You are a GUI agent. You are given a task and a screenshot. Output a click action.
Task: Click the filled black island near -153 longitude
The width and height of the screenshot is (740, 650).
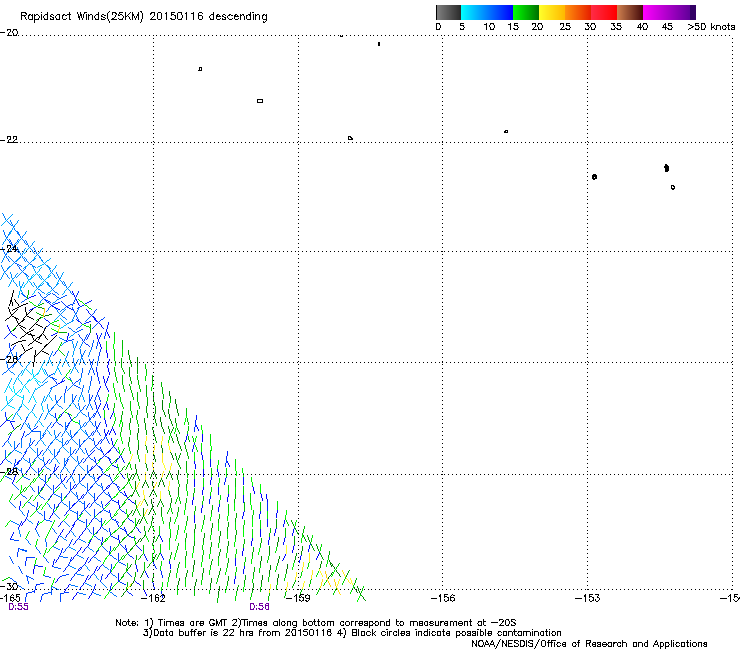click(594, 177)
